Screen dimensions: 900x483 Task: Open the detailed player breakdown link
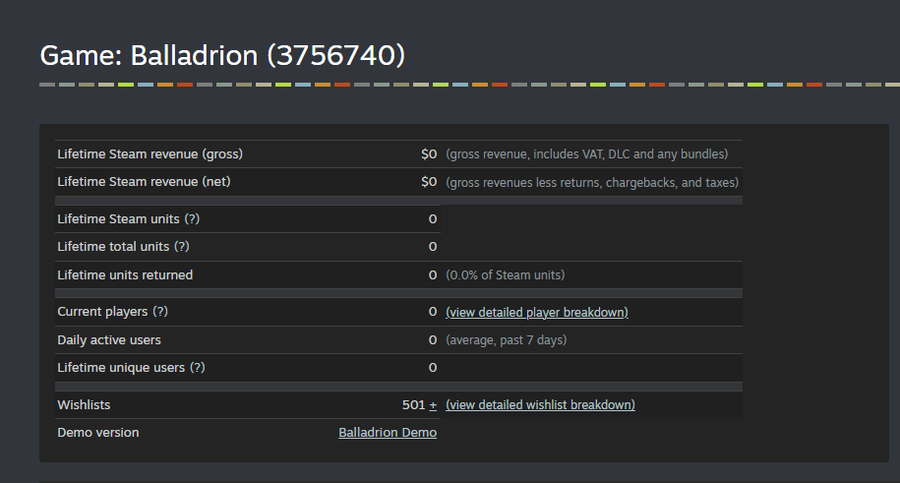click(x=537, y=312)
